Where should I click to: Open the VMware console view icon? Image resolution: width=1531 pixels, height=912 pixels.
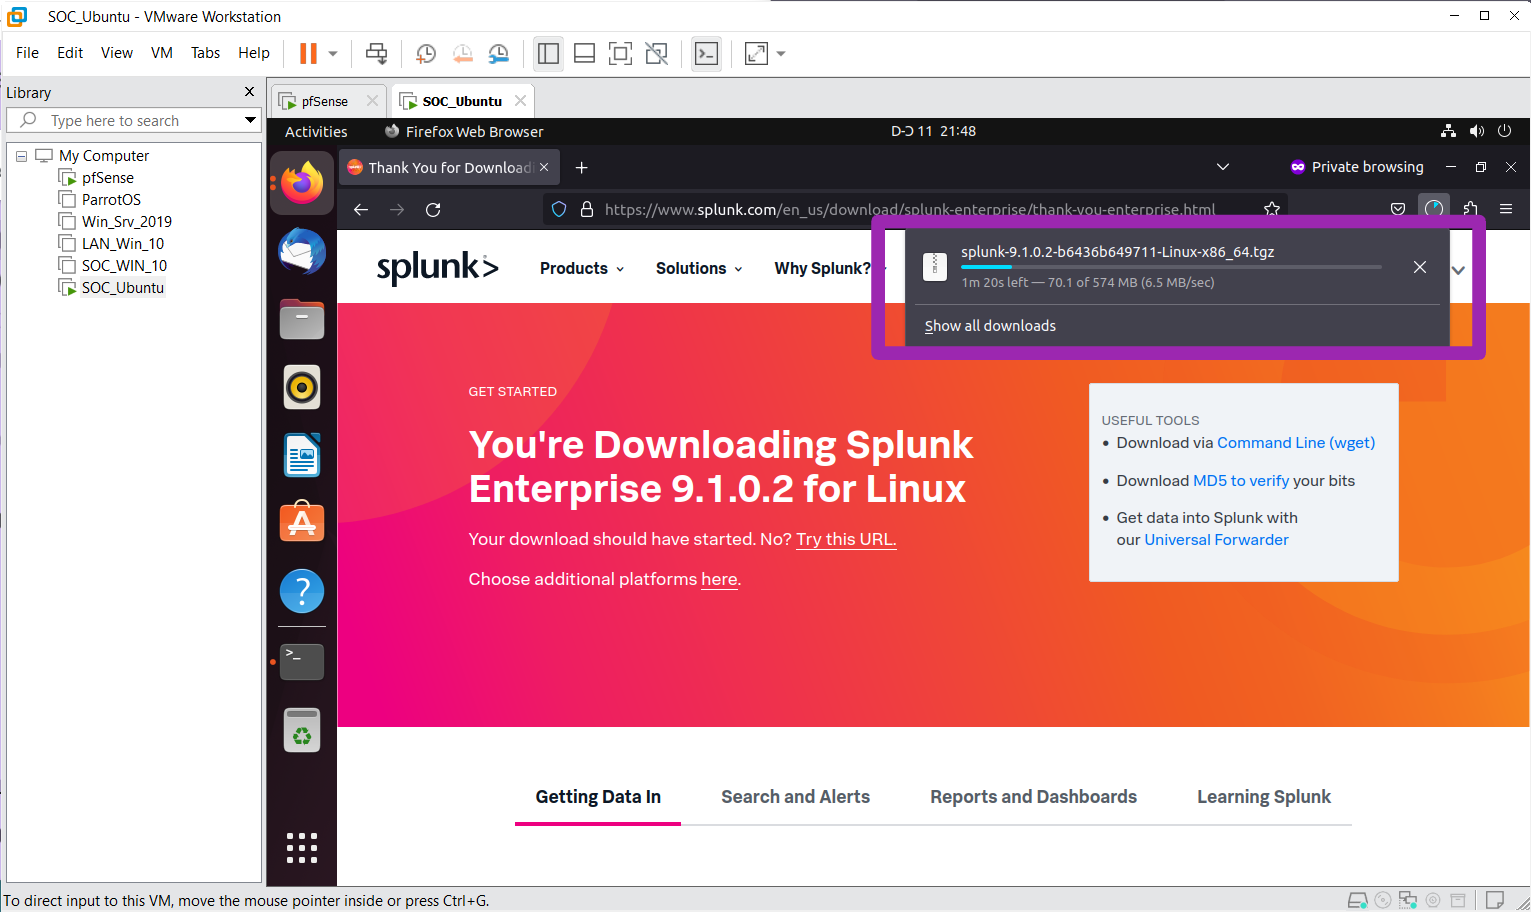707,54
